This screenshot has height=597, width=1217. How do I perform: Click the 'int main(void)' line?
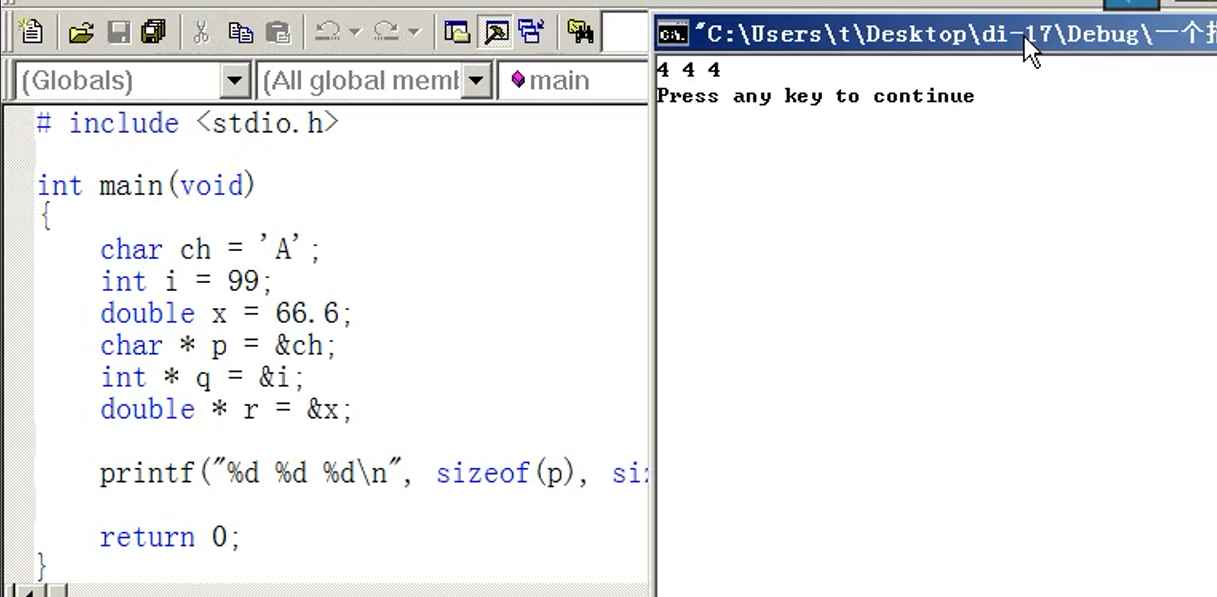point(146,185)
